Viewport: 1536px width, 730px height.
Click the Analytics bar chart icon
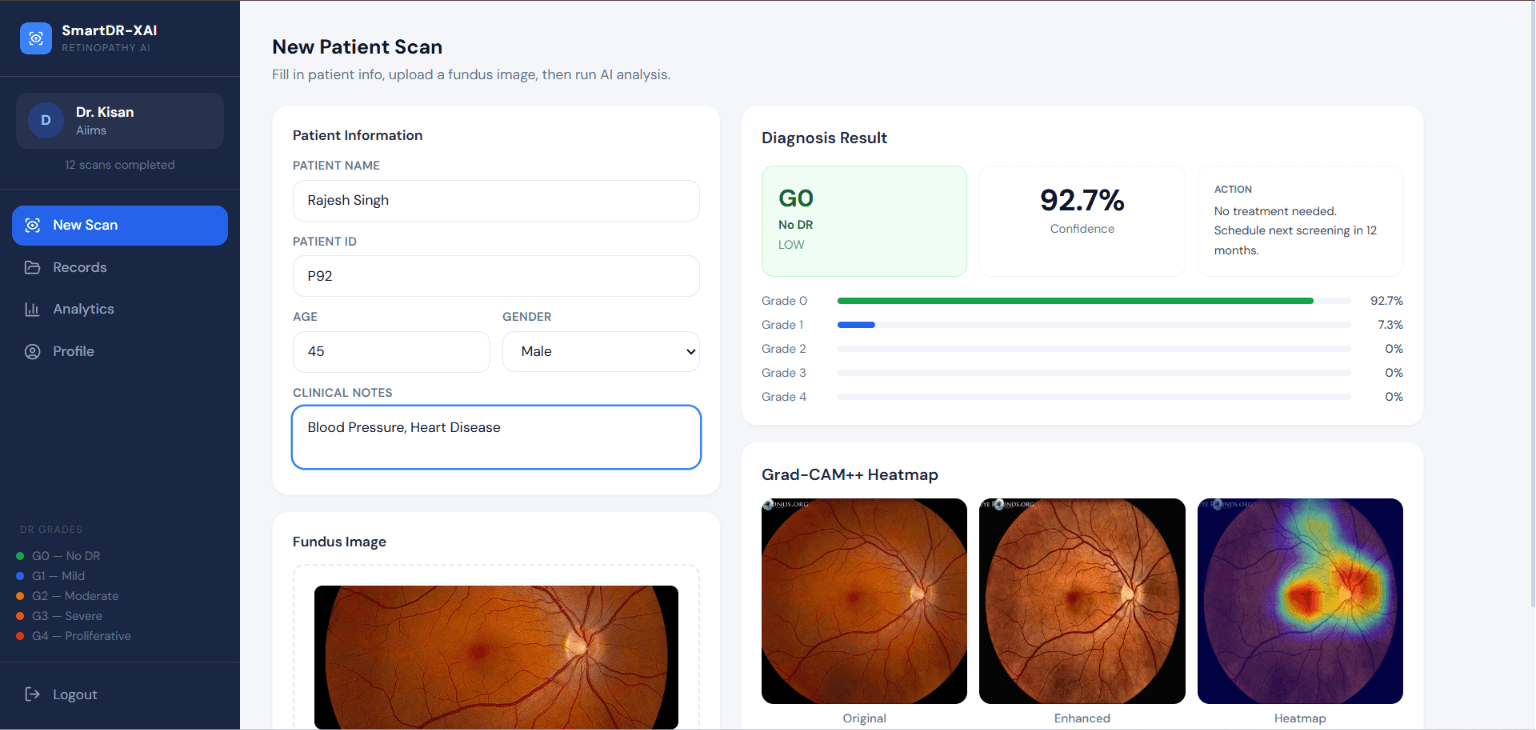tap(33, 309)
